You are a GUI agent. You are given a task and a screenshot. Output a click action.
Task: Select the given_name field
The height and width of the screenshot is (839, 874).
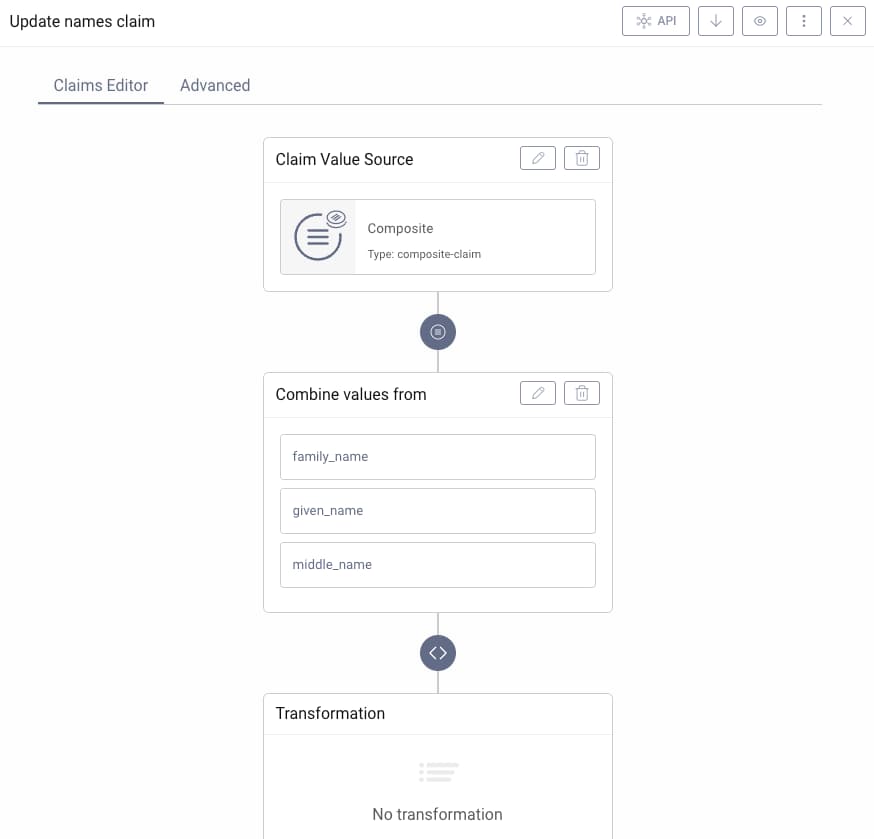click(438, 511)
